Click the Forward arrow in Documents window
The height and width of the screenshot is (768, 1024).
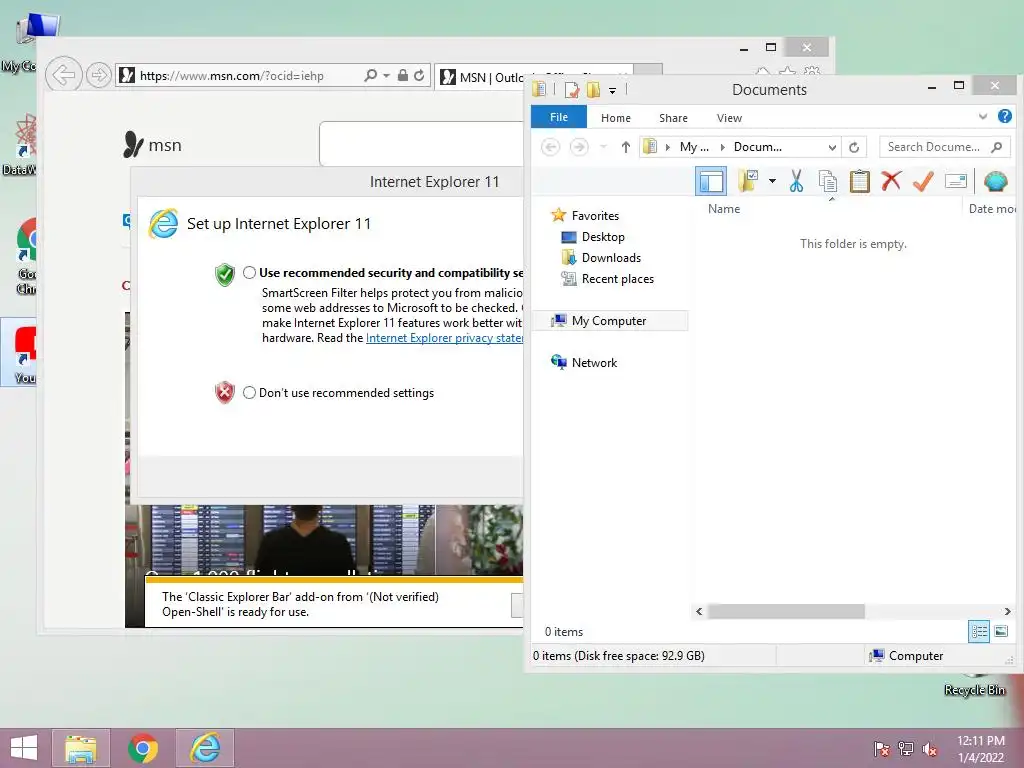[x=579, y=147]
